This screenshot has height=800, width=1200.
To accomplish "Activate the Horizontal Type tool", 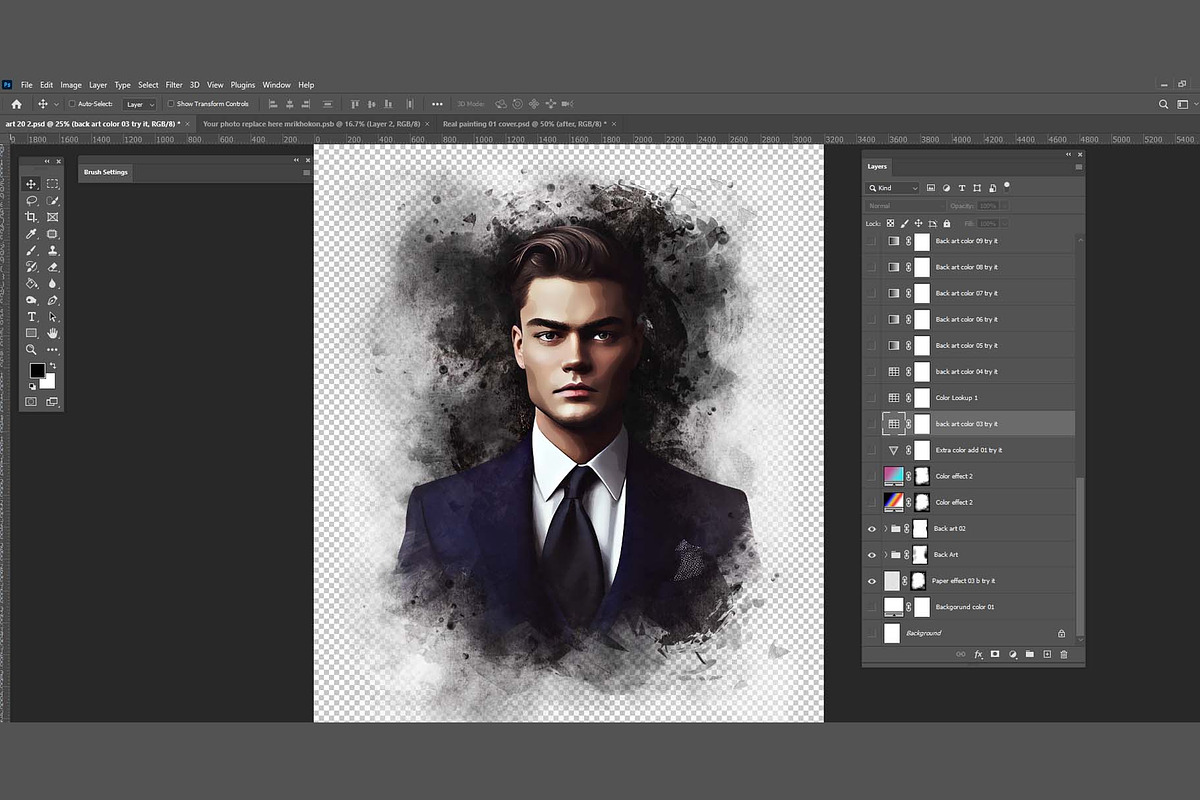I will tap(31, 316).
